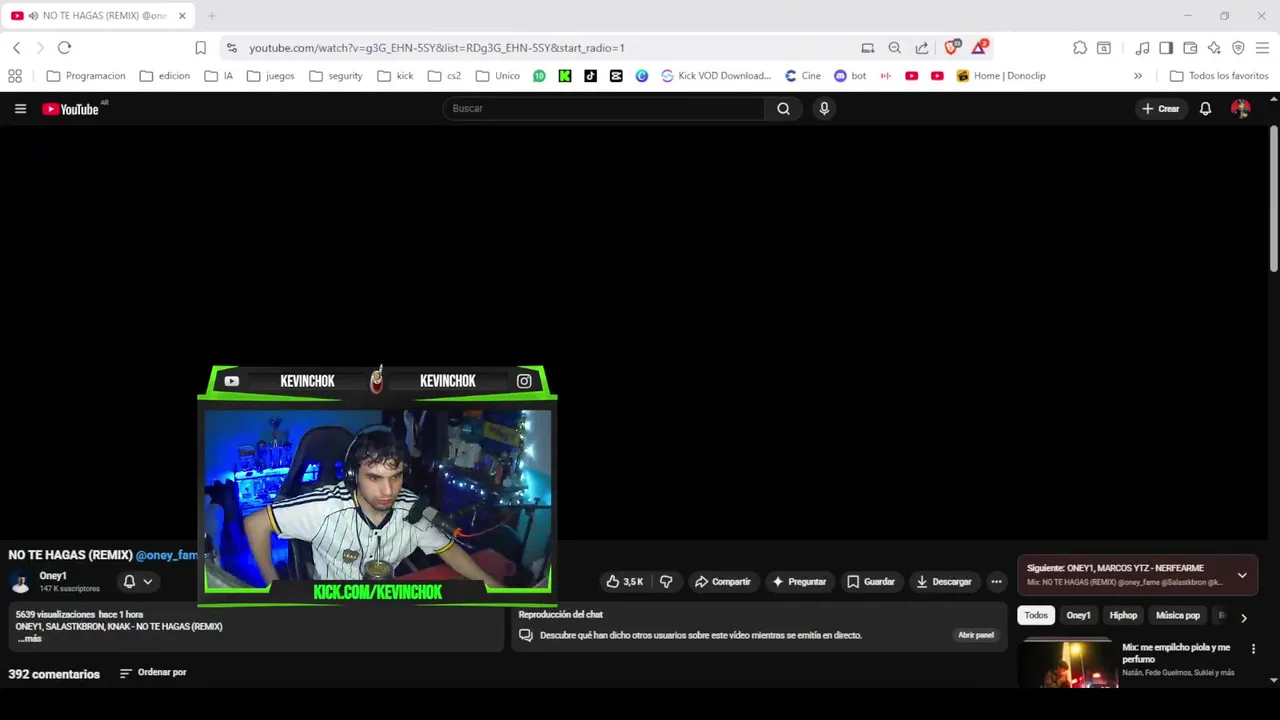
Task: Click the browser back arrow
Action: pyautogui.click(x=17, y=48)
